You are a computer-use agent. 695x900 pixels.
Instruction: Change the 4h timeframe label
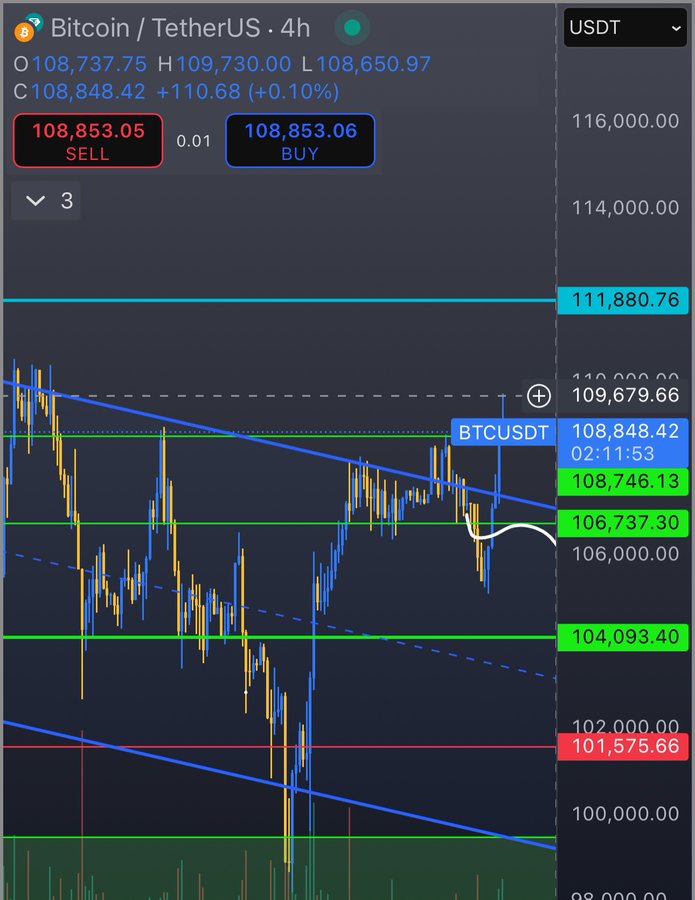click(295, 28)
